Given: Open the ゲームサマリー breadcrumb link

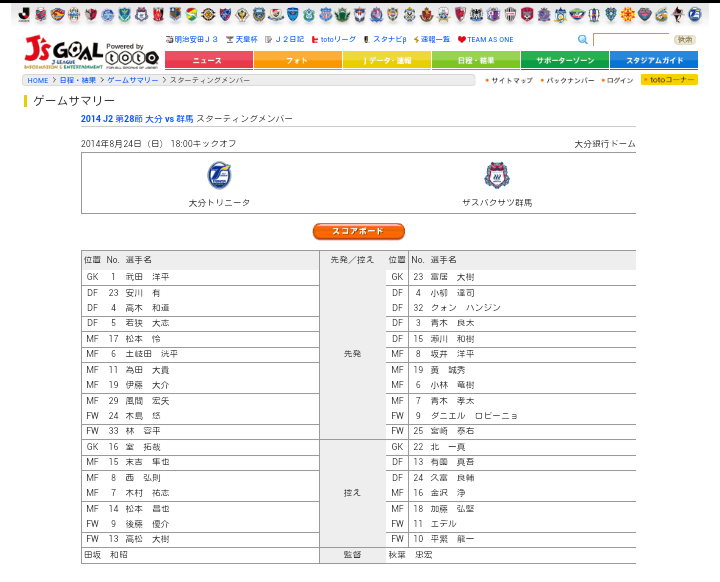Looking at the screenshot, I should pyautogui.click(x=132, y=80).
